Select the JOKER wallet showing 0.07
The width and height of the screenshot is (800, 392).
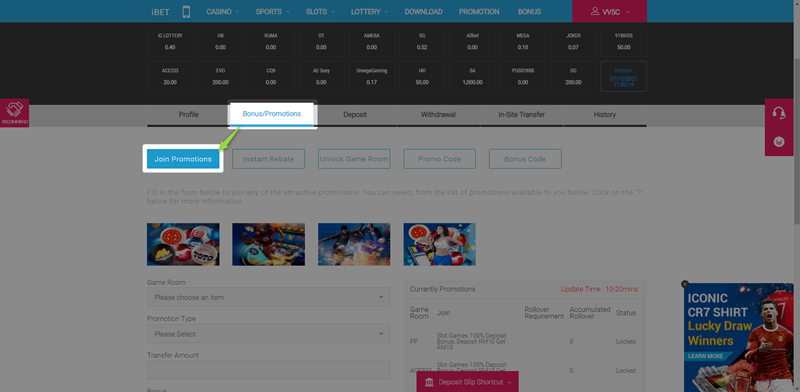573,41
